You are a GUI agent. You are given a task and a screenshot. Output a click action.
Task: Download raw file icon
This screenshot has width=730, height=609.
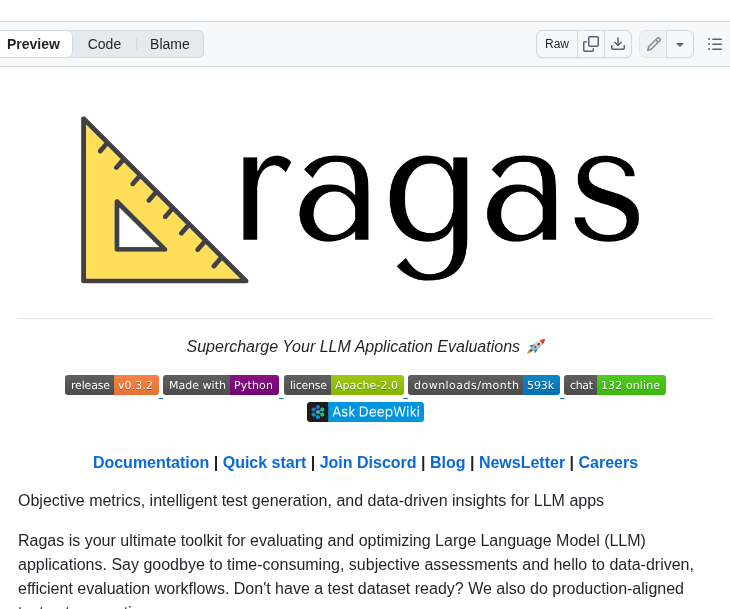click(x=618, y=44)
